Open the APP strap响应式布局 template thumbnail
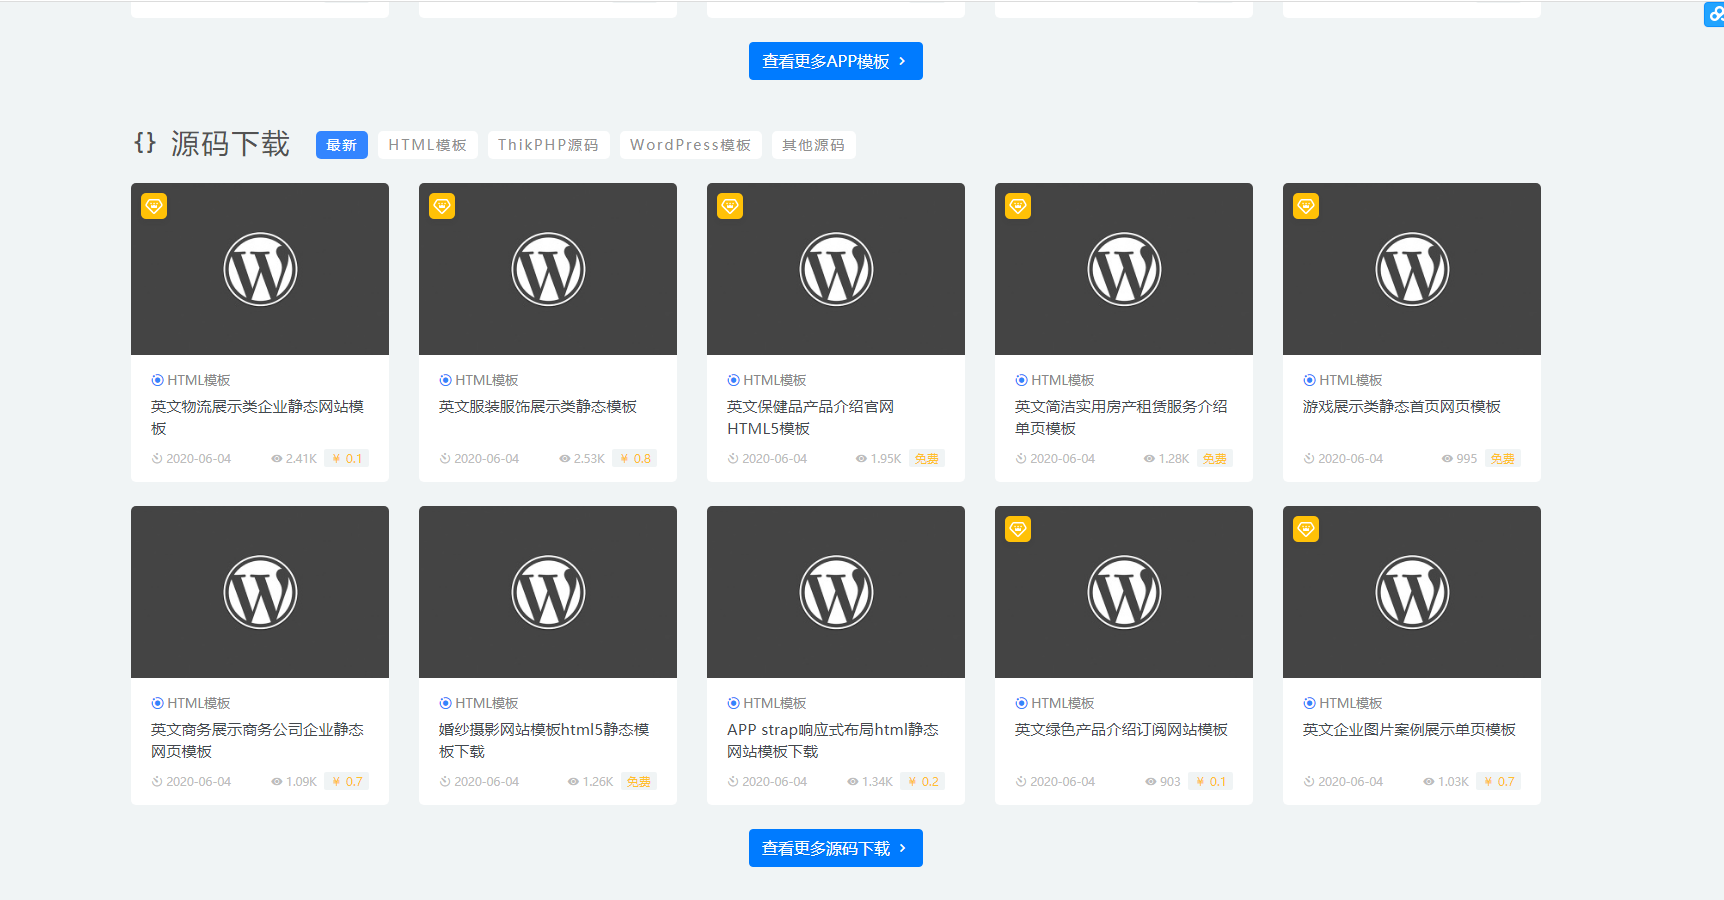The width and height of the screenshot is (1724, 900). [x=836, y=592]
